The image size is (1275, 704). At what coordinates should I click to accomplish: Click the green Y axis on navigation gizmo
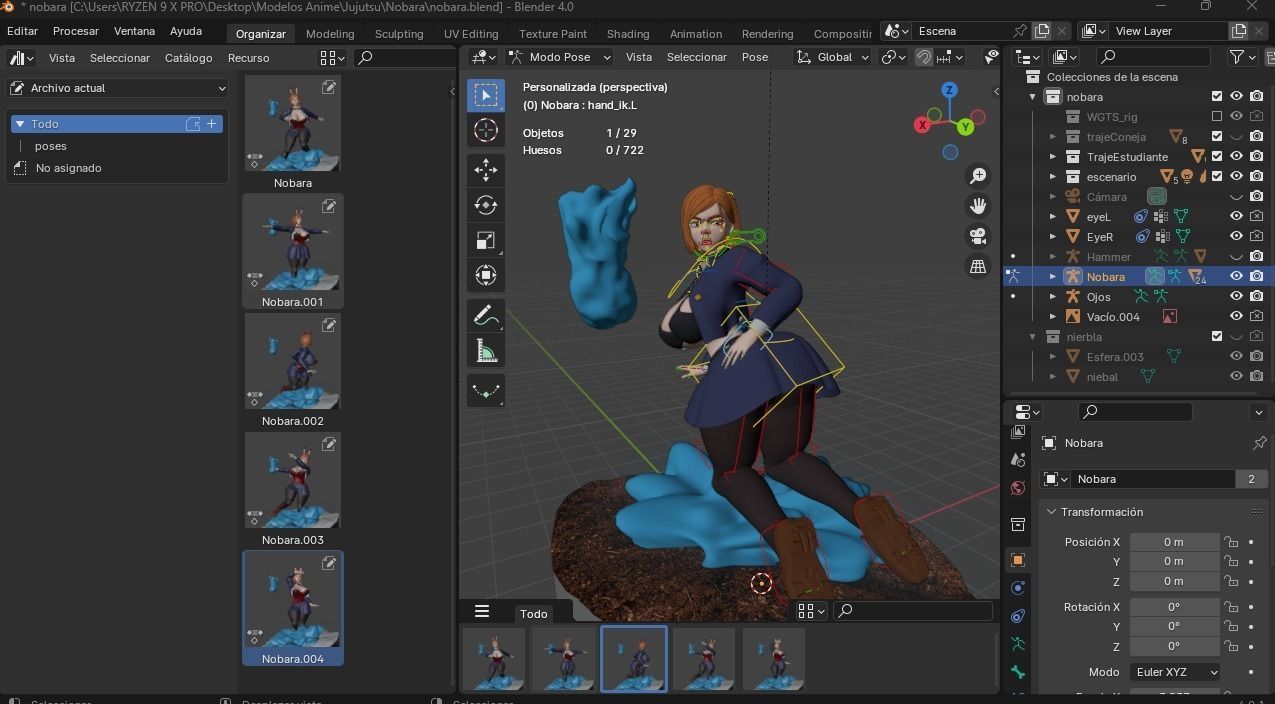click(966, 127)
